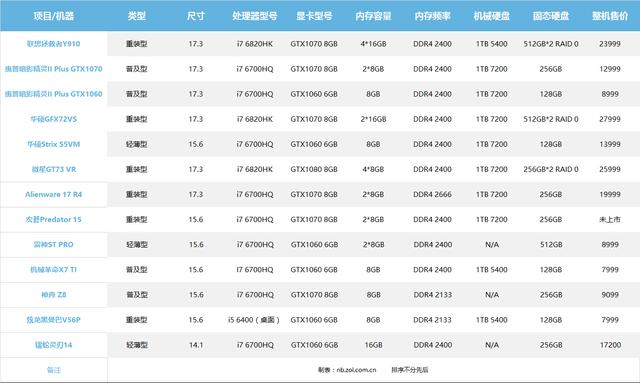Click GTX1070 8GB in Predator 15 row
640x383 pixels.
pos(314,220)
